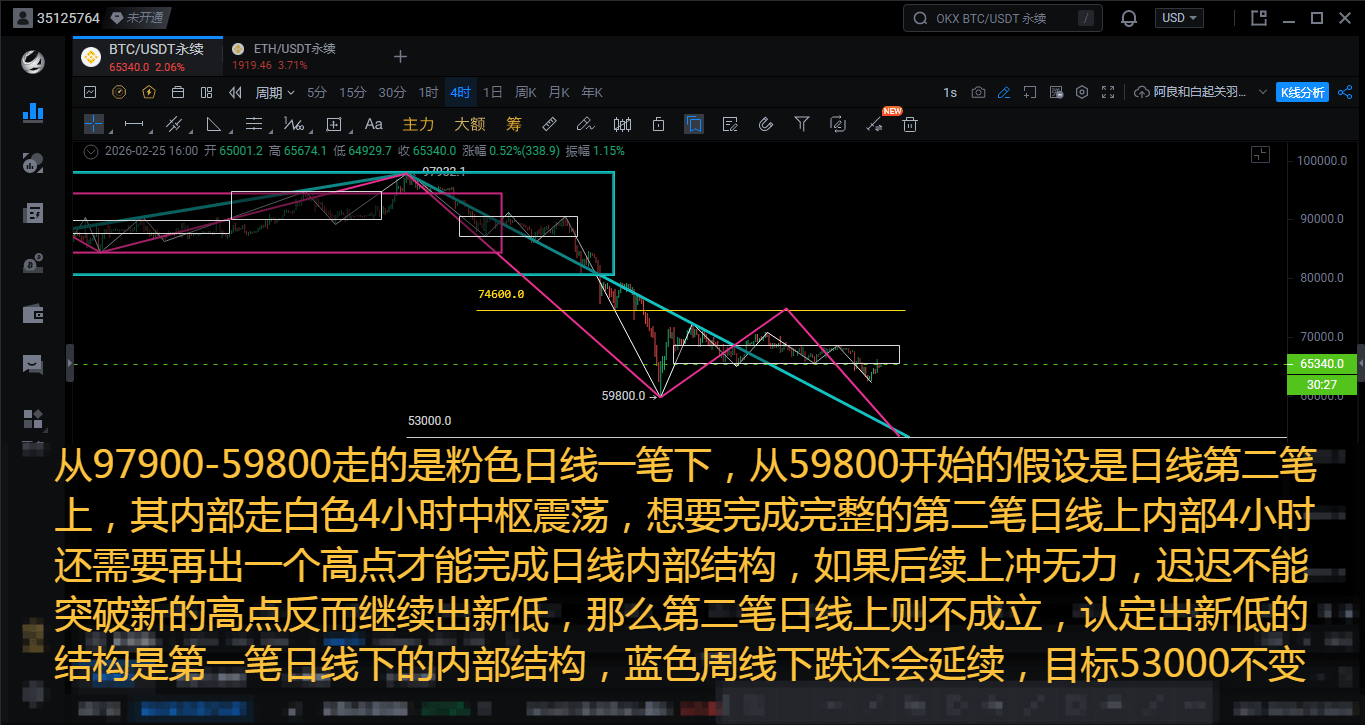Switch to the ETH/USDT永续 tab
The width and height of the screenshot is (1365, 725).
pos(285,56)
